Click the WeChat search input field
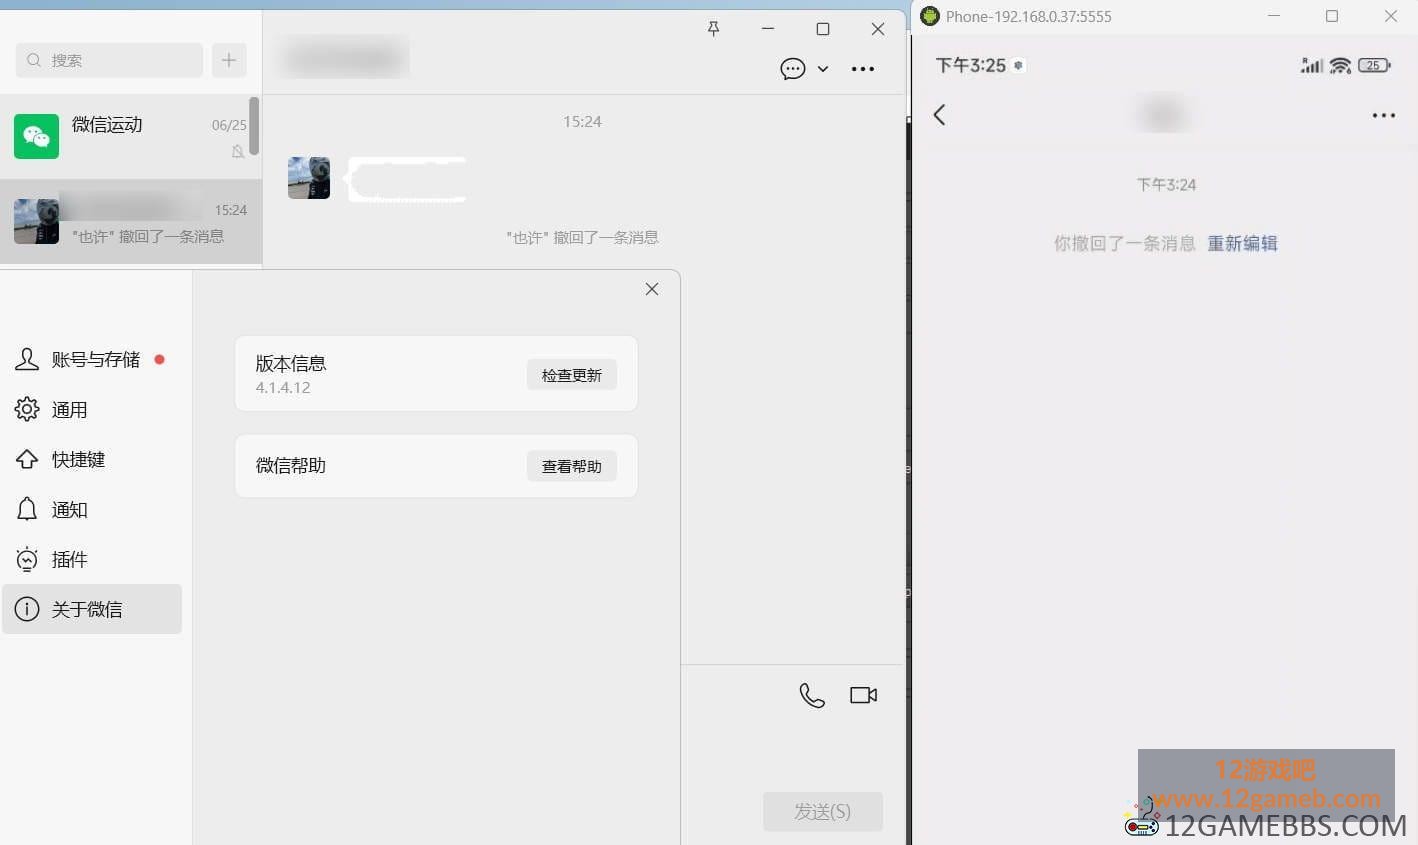 point(109,60)
